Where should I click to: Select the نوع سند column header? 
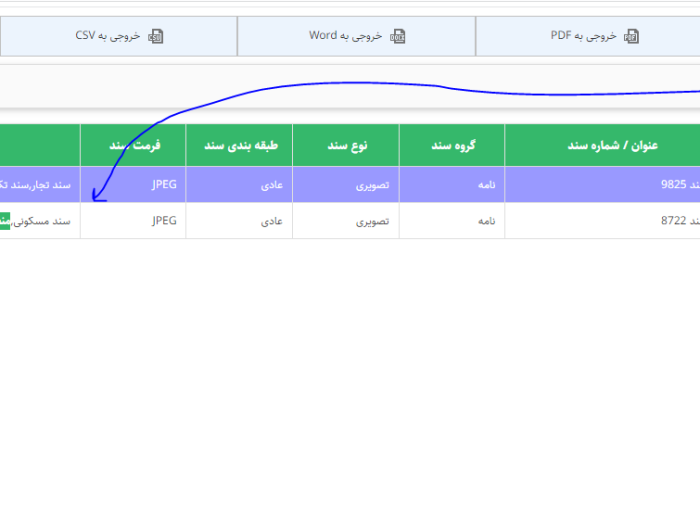coord(346,145)
